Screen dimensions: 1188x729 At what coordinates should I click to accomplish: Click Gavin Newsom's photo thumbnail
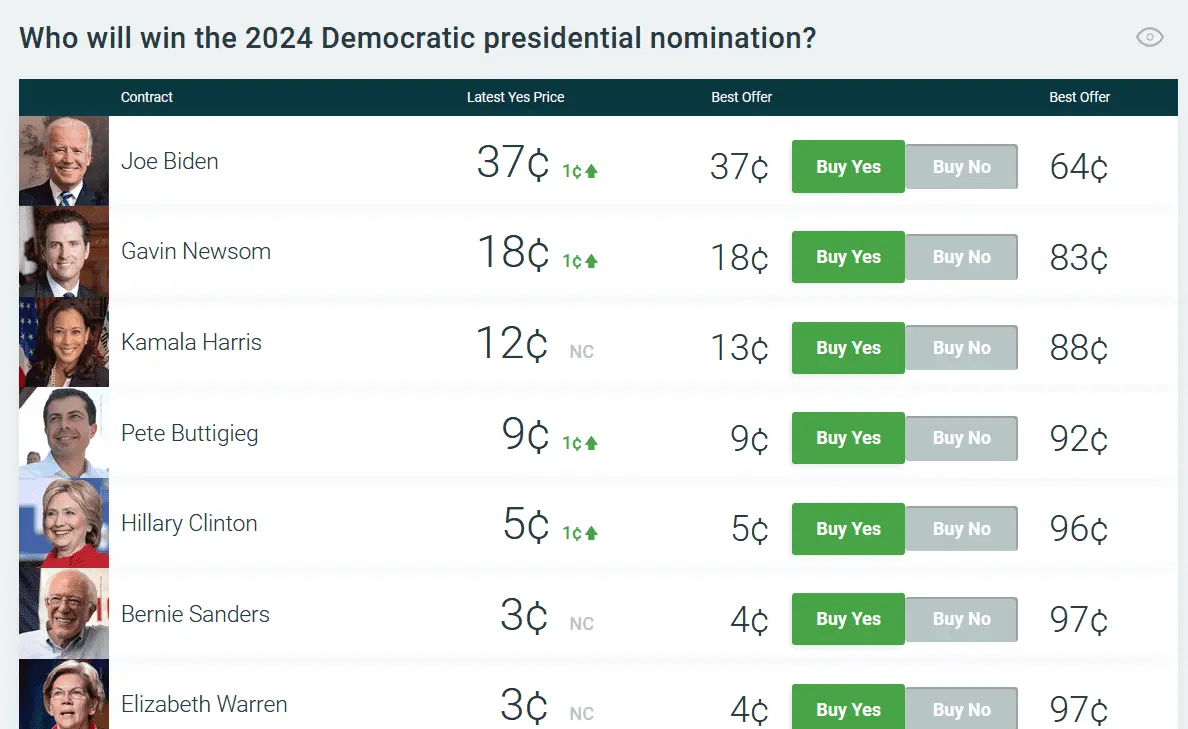[x=64, y=252]
